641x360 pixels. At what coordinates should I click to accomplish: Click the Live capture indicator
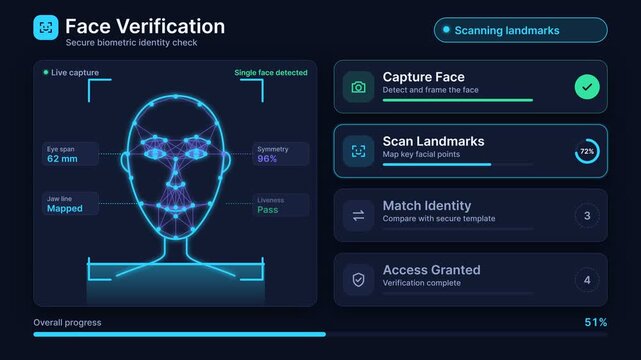[x=71, y=73]
